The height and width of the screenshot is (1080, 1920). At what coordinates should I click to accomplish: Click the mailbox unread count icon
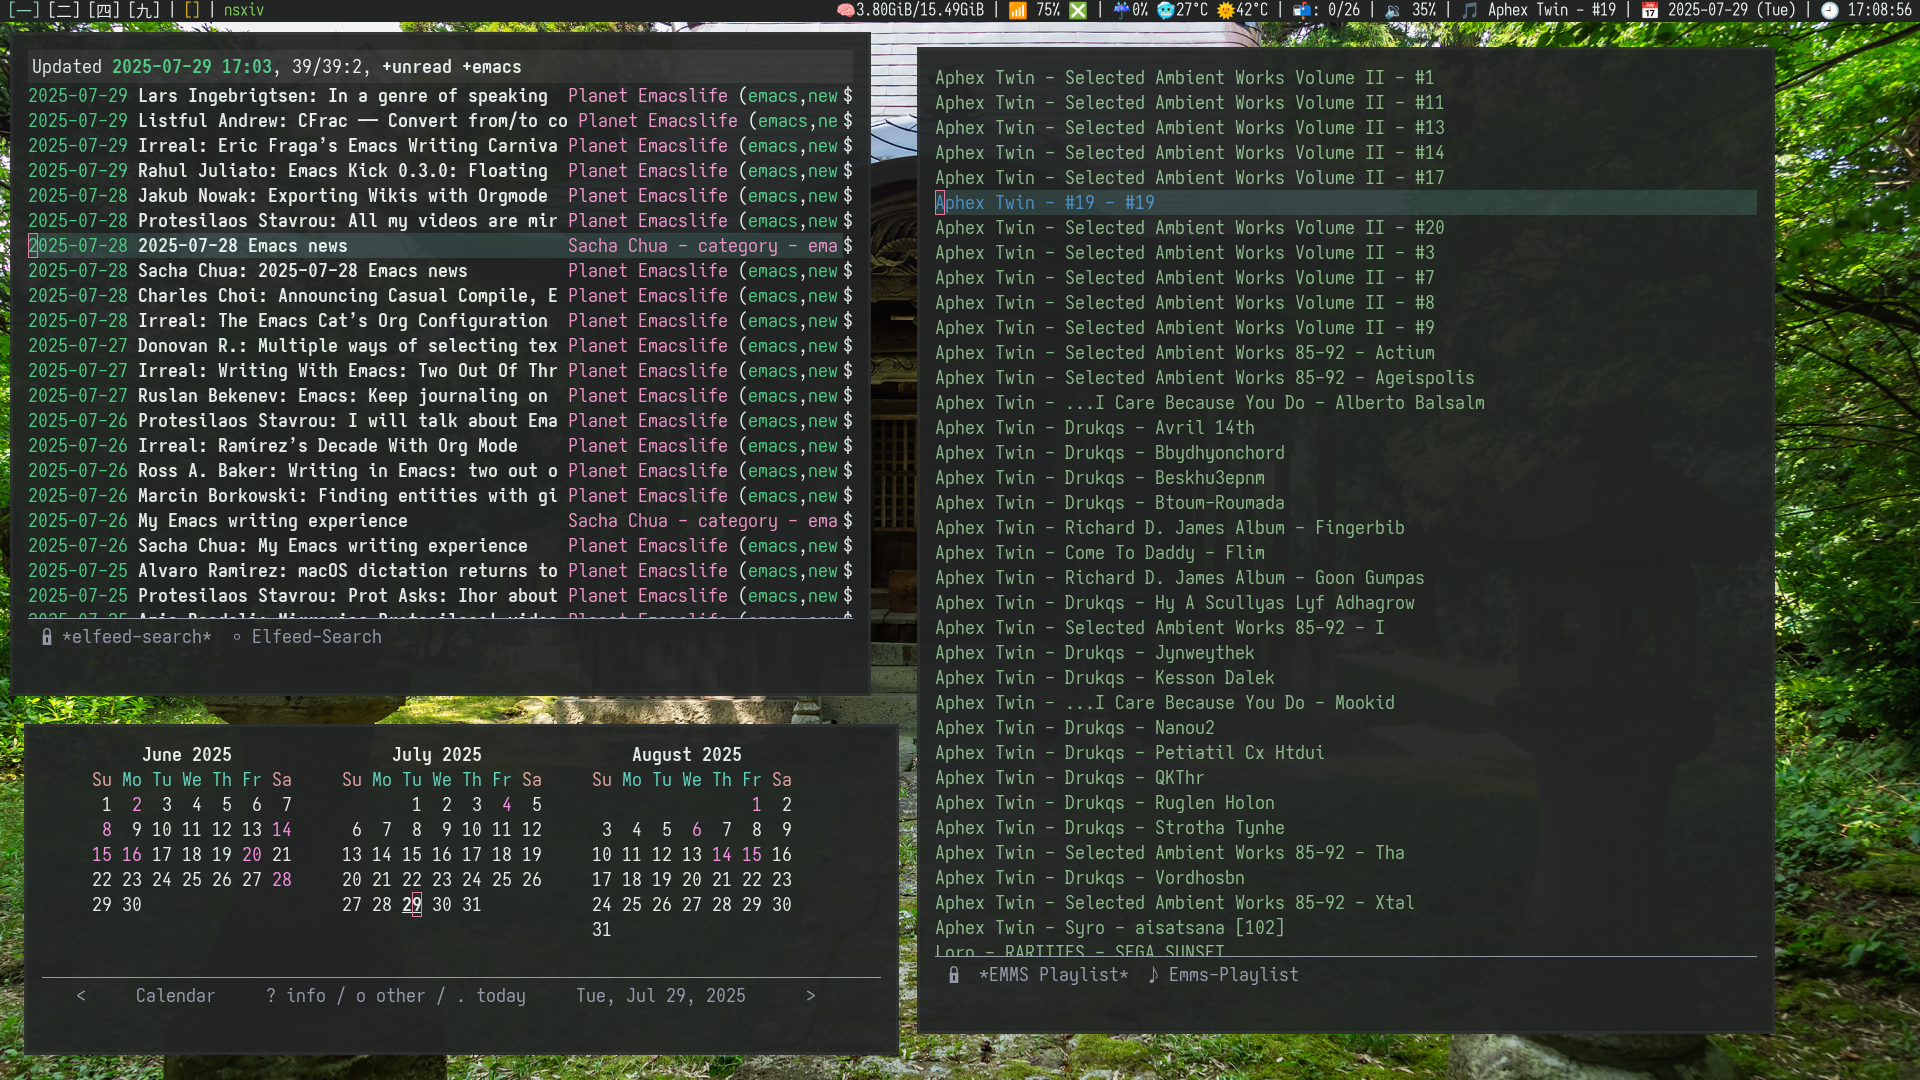tap(1301, 10)
